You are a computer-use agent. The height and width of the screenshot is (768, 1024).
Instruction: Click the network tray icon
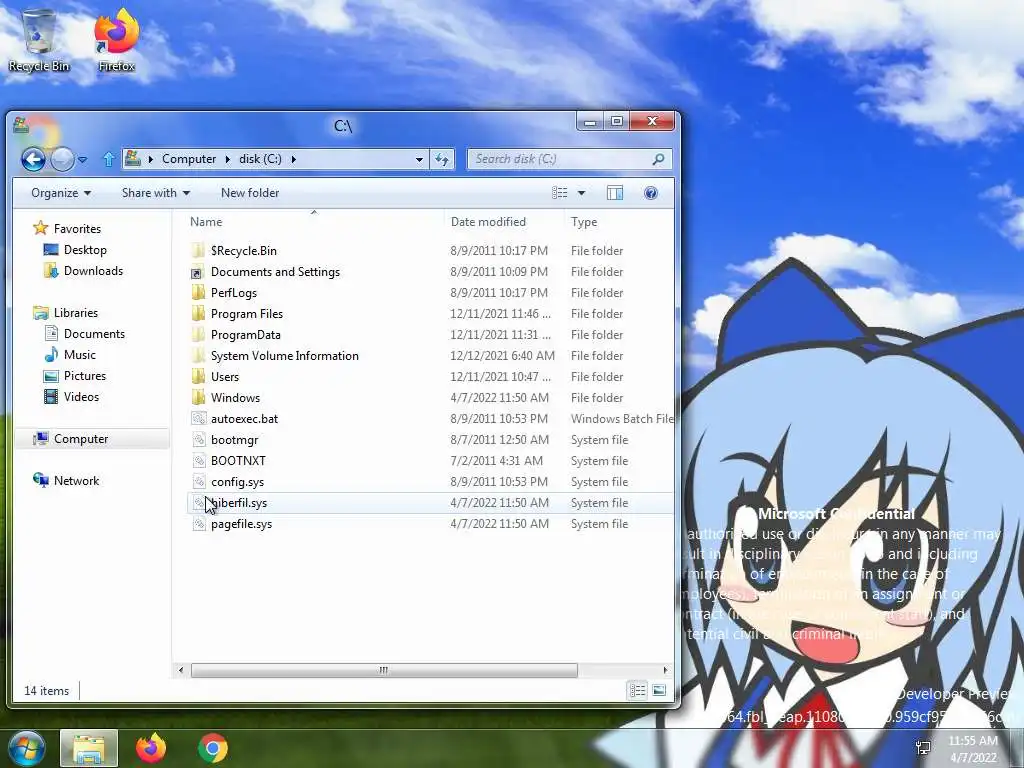(923, 748)
